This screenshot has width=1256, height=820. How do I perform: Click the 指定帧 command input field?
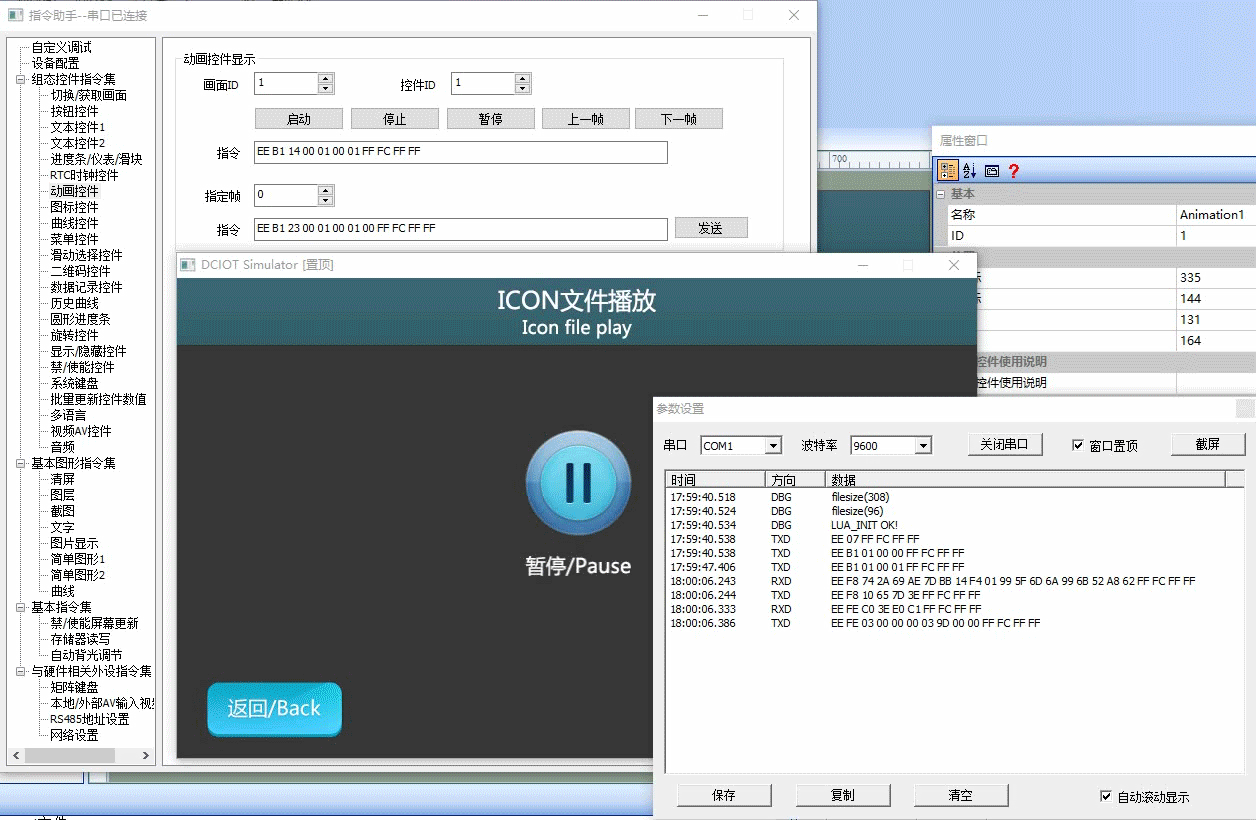point(460,229)
